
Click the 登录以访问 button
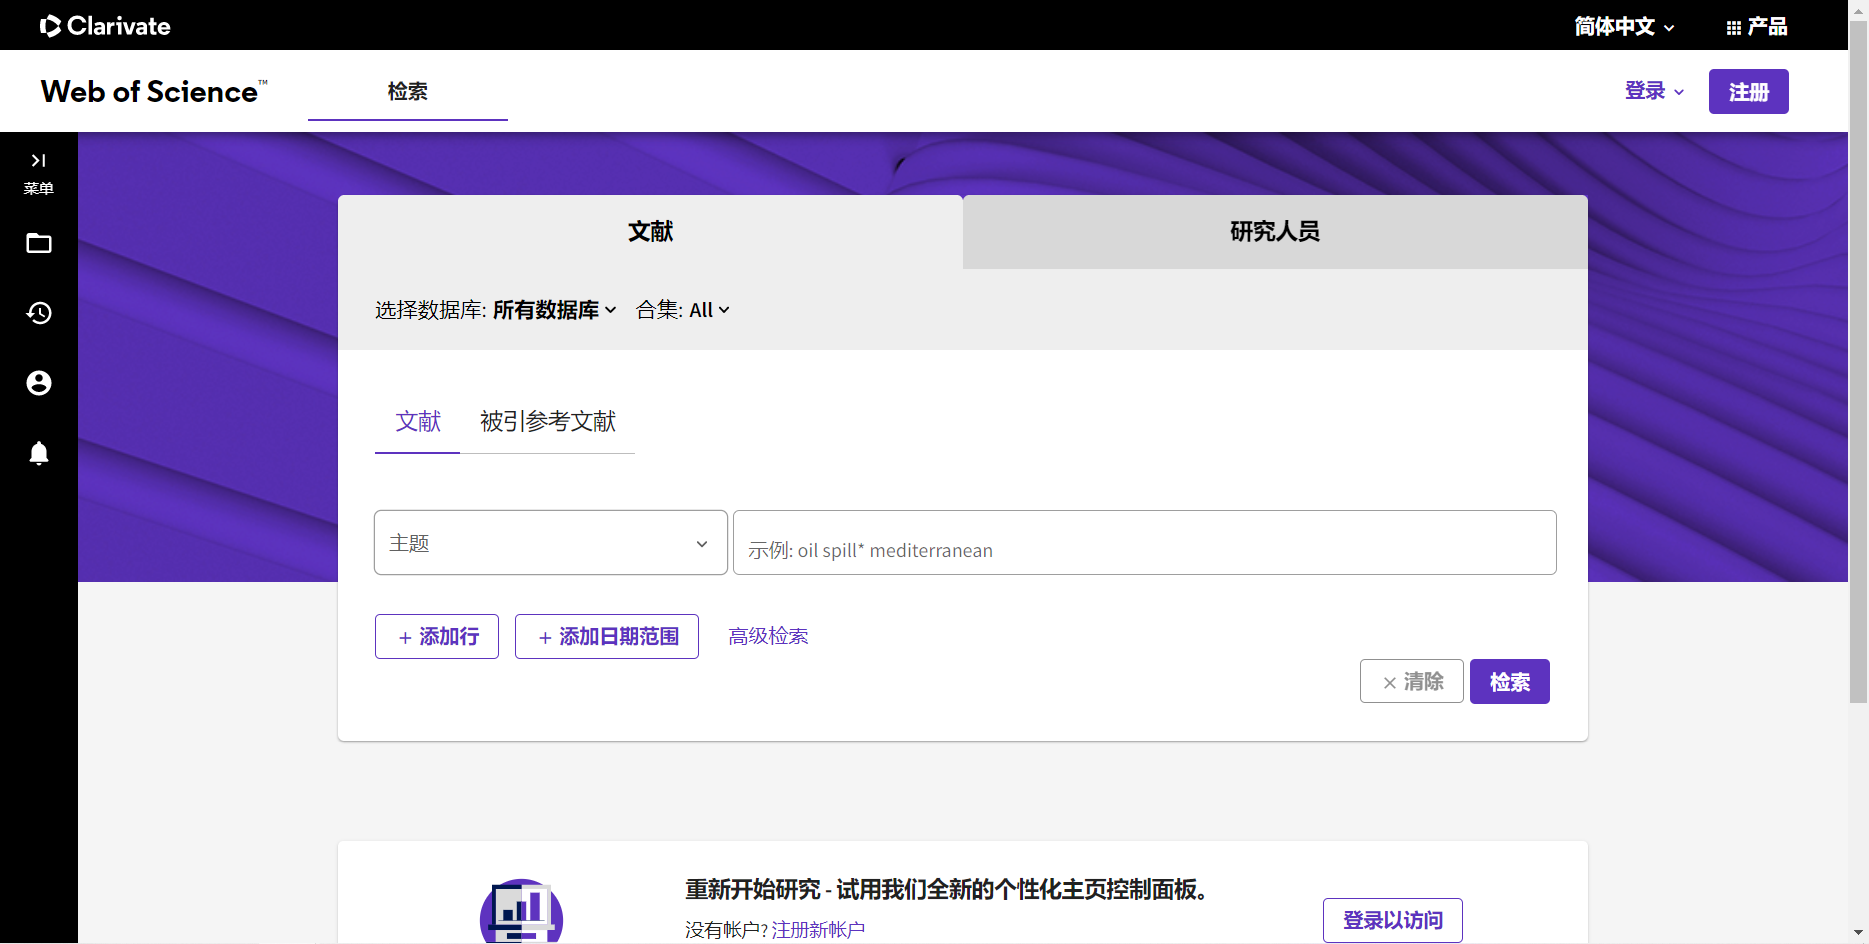coord(1393,920)
